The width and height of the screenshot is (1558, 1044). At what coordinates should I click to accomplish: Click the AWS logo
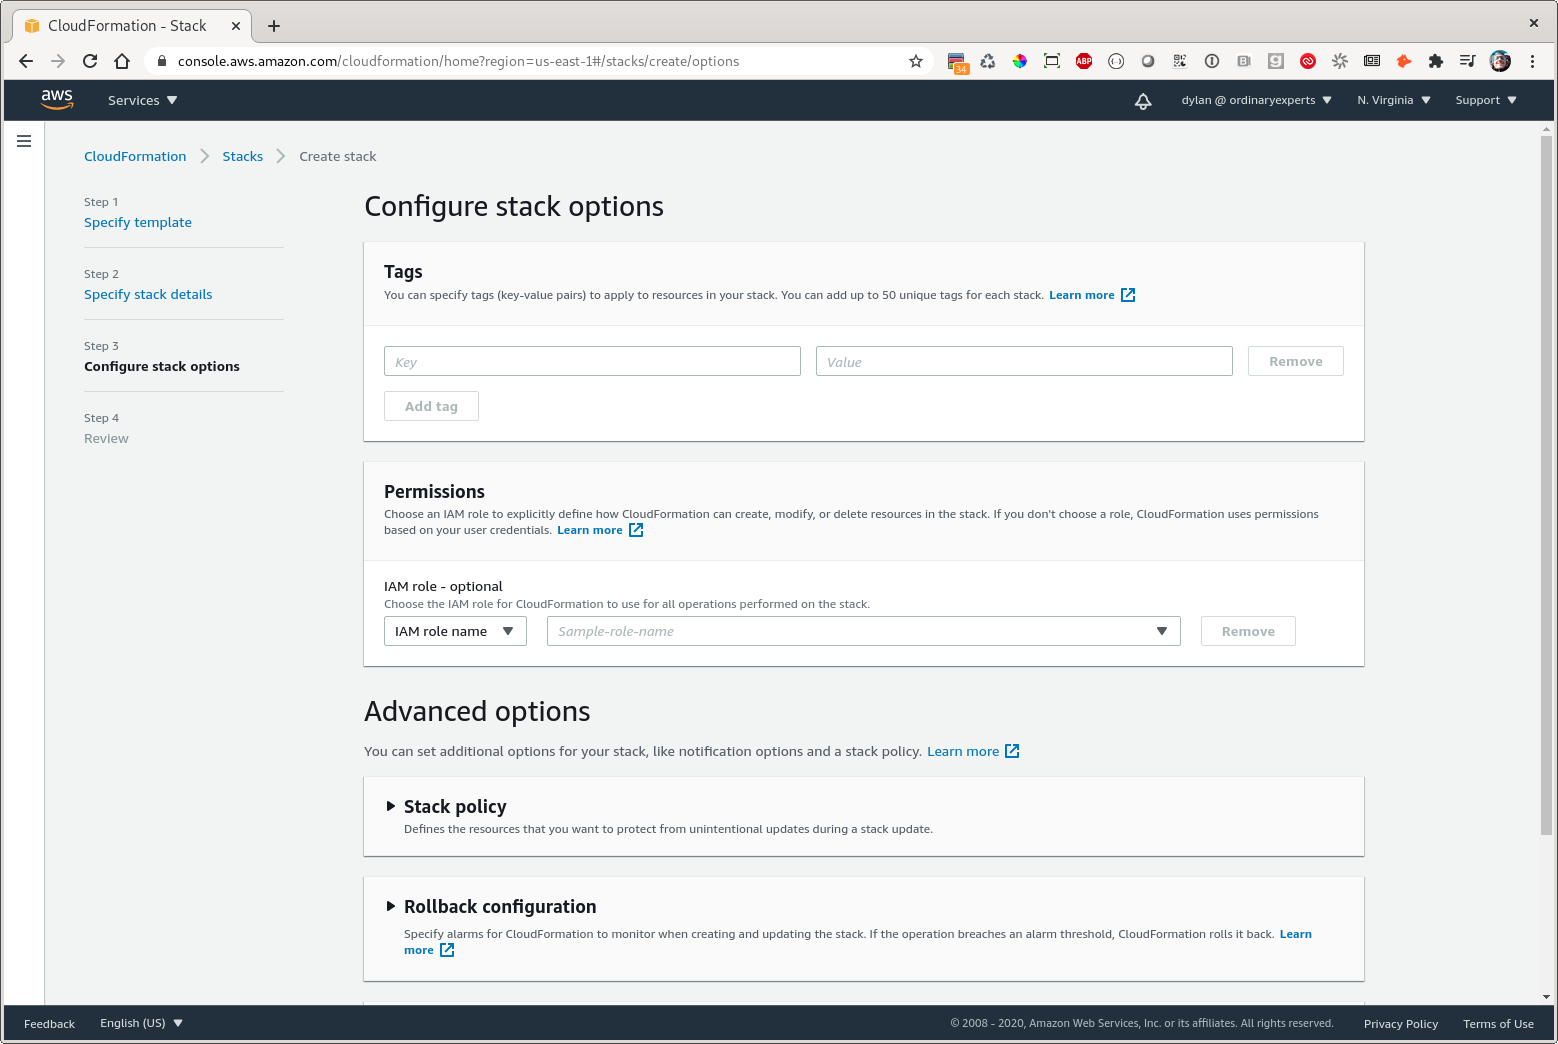[57, 100]
